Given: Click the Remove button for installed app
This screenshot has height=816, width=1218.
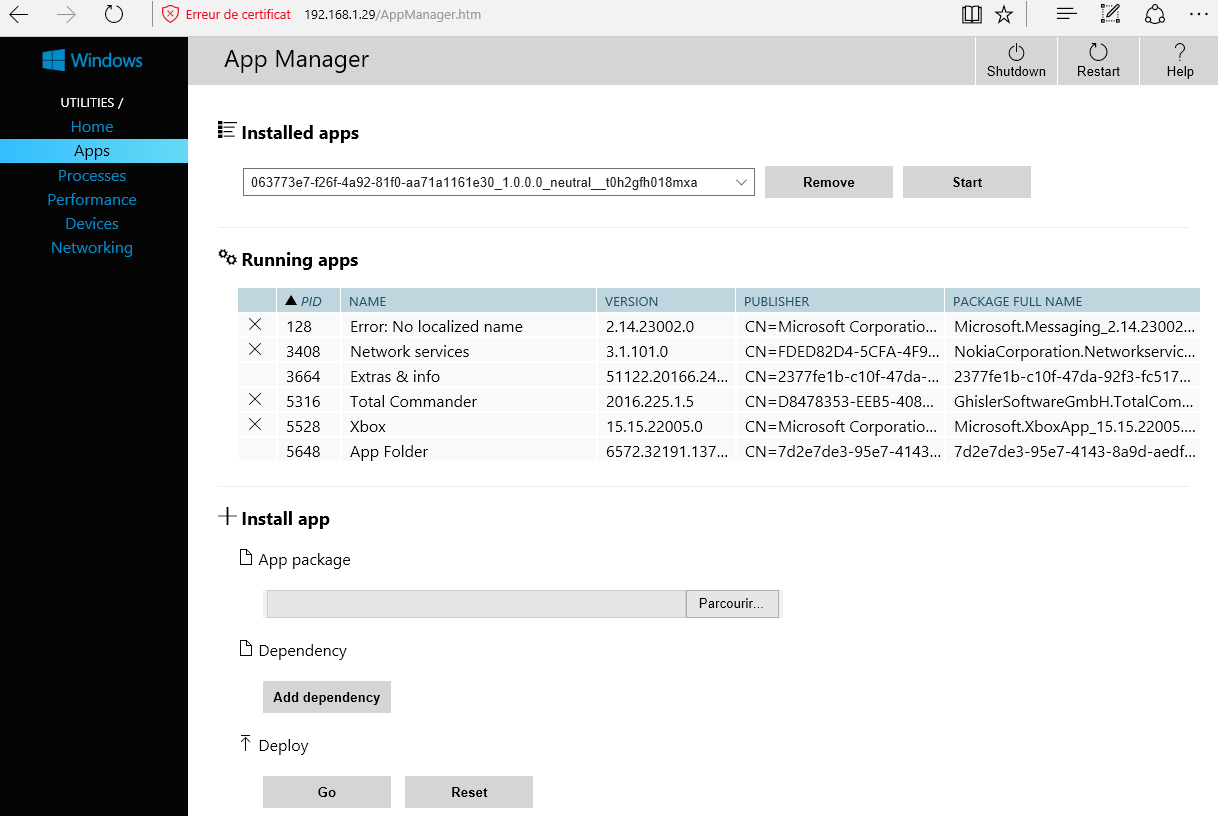Looking at the screenshot, I should [x=828, y=182].
